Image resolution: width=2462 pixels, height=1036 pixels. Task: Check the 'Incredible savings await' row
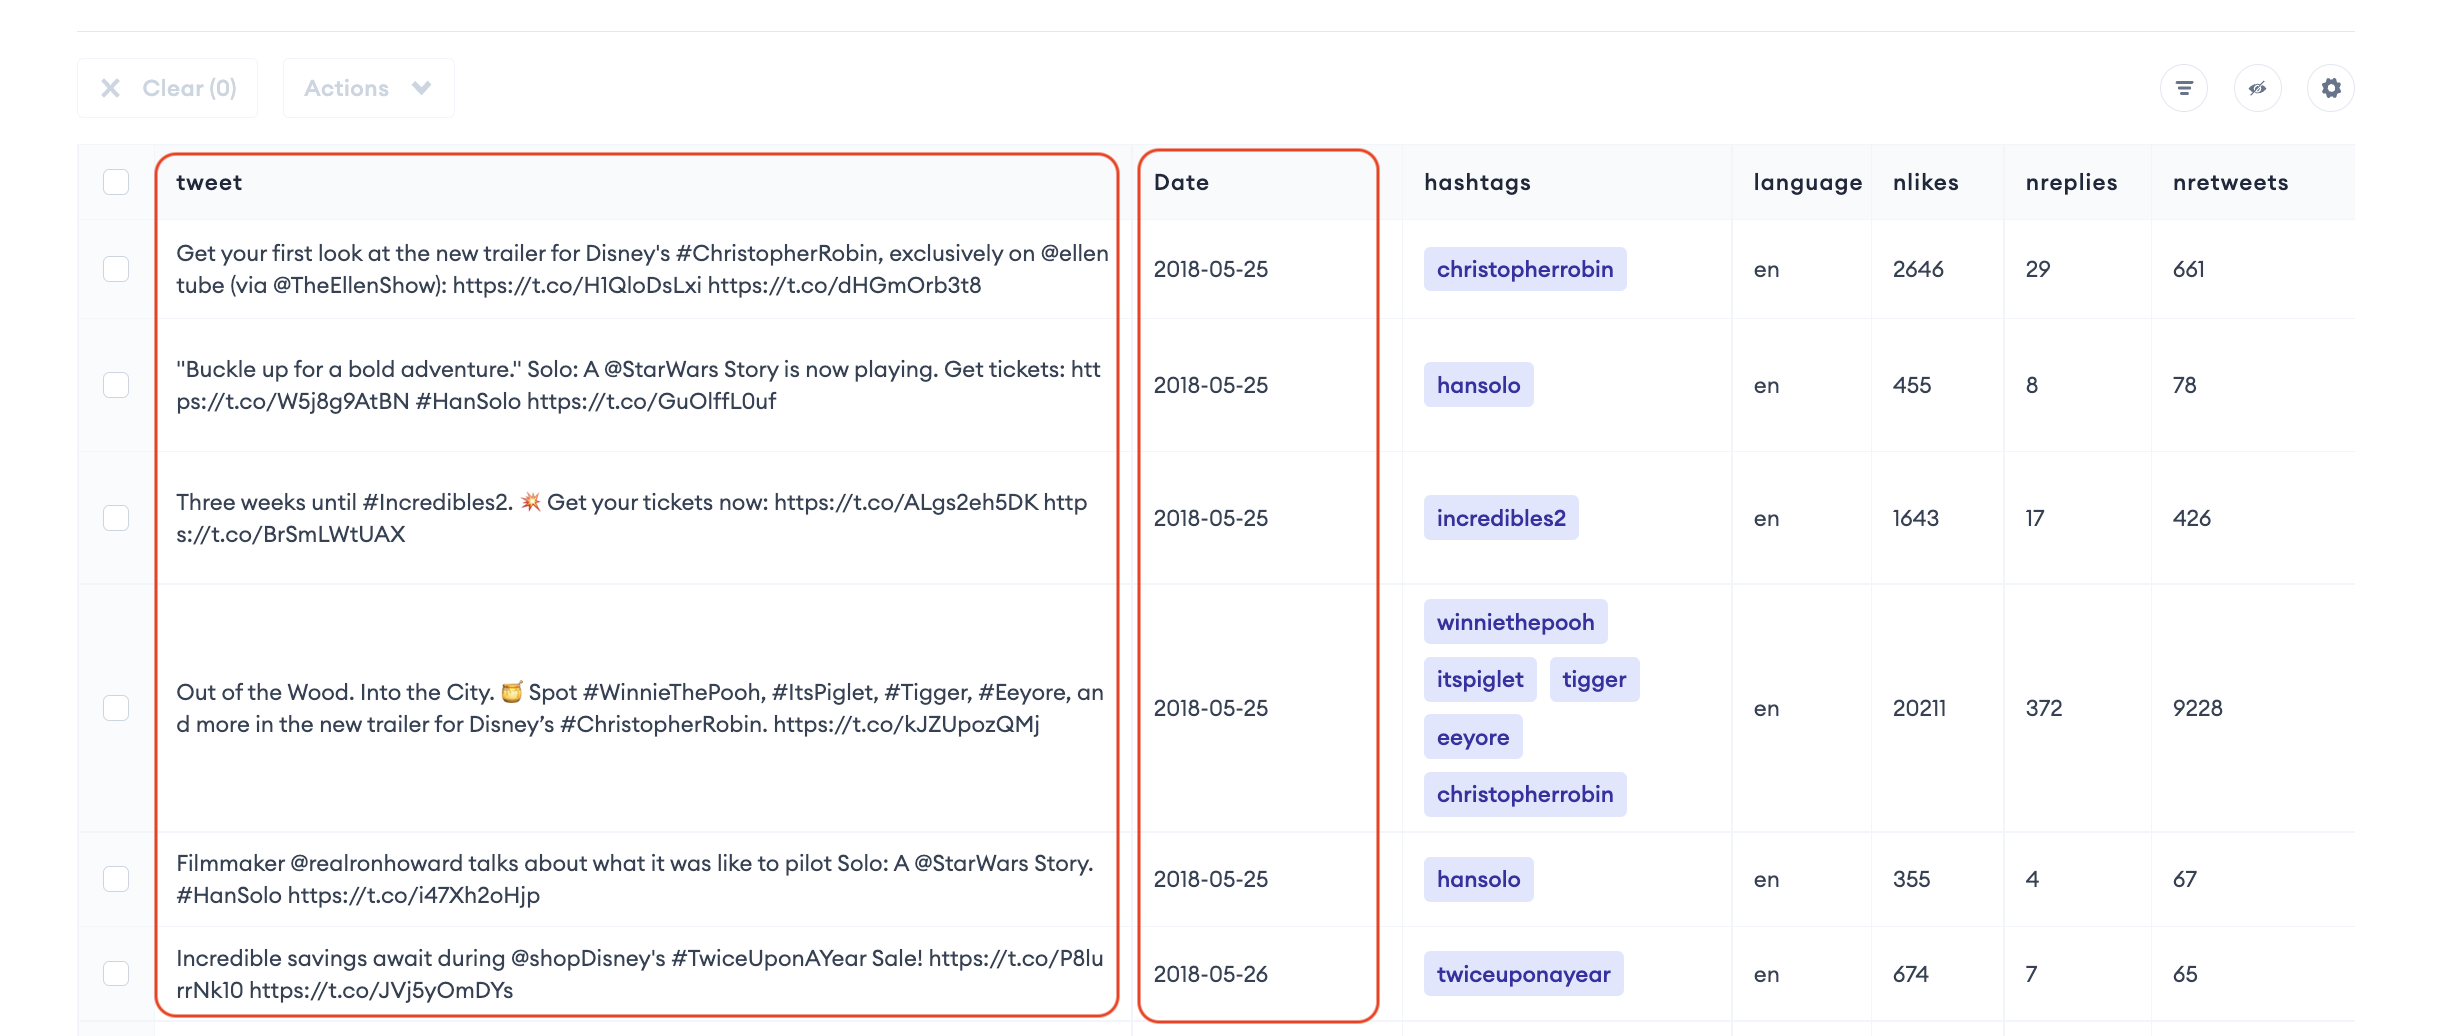click(x=116, y=974)
